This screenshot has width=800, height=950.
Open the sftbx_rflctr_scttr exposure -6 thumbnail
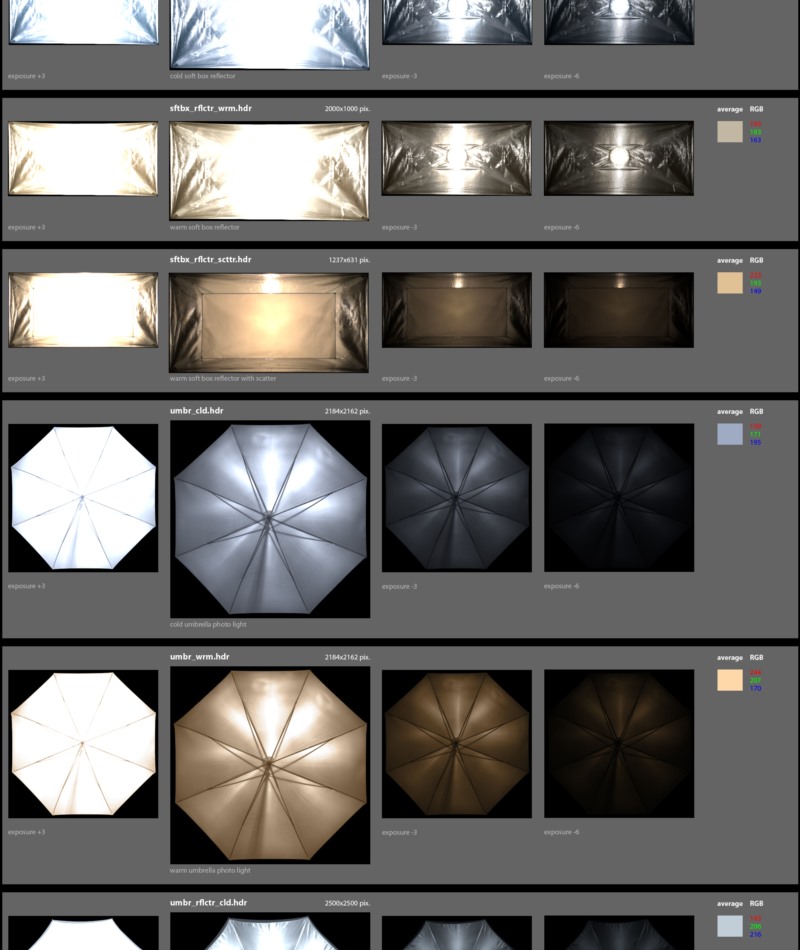coord(619,310)
